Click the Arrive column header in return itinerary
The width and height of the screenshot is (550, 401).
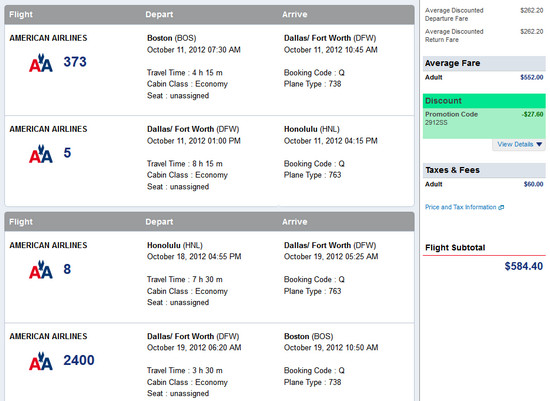click(x=295, y=222)
